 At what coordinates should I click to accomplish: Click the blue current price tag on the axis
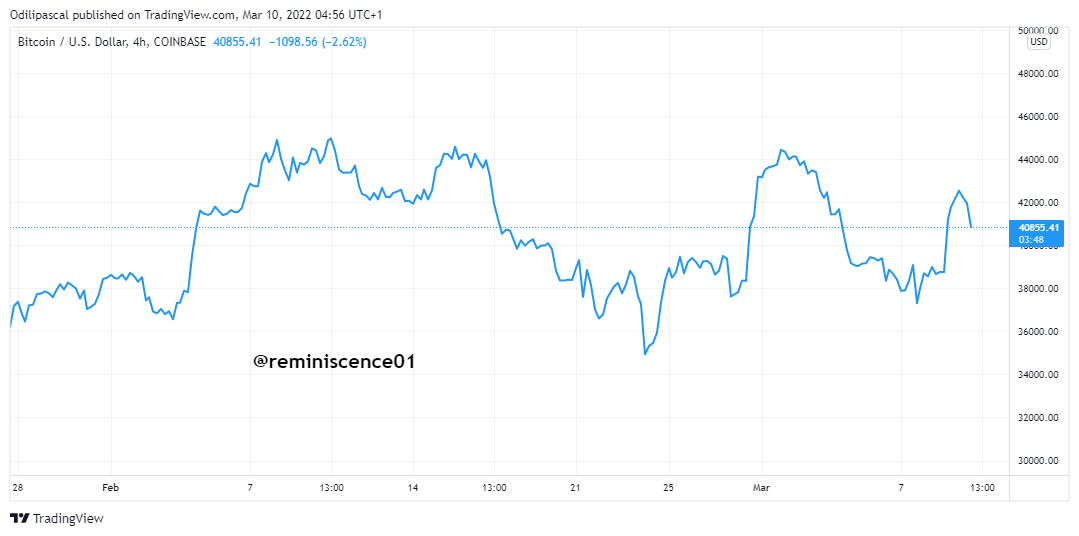[1035, 232]
